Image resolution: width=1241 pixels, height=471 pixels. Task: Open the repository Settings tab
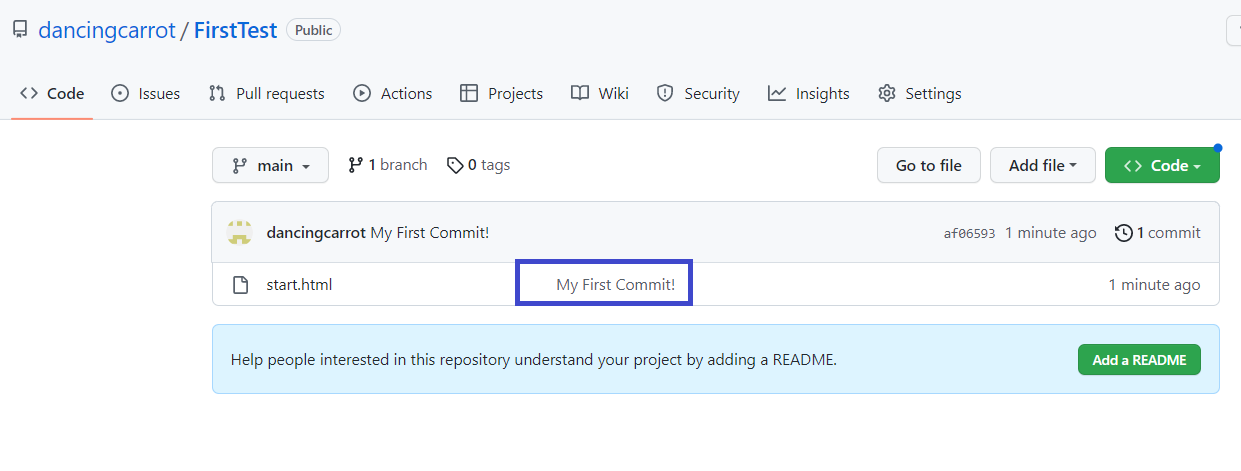920,93
